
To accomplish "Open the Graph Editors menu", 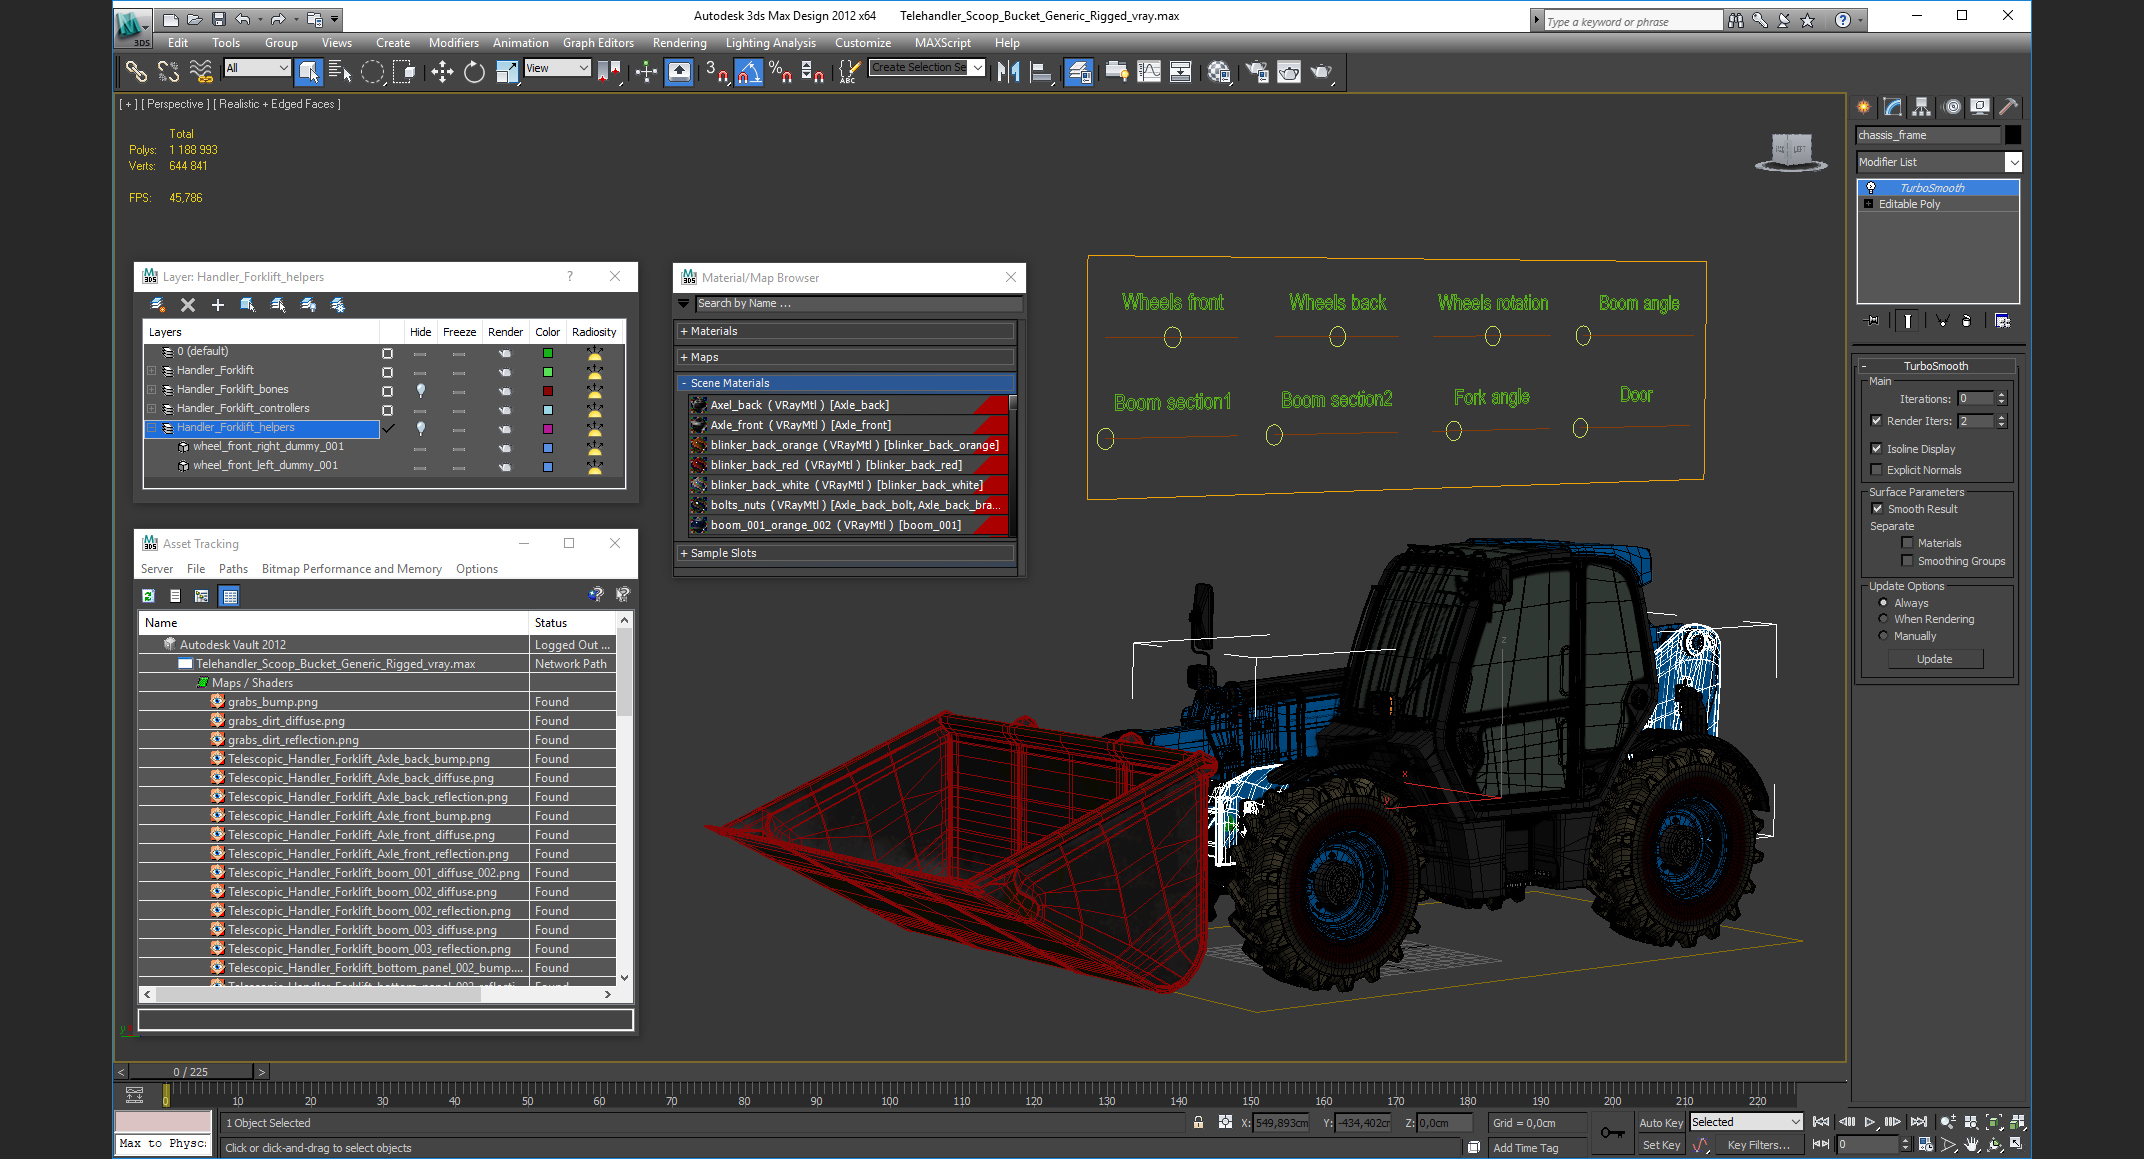I will pos(598,43).
